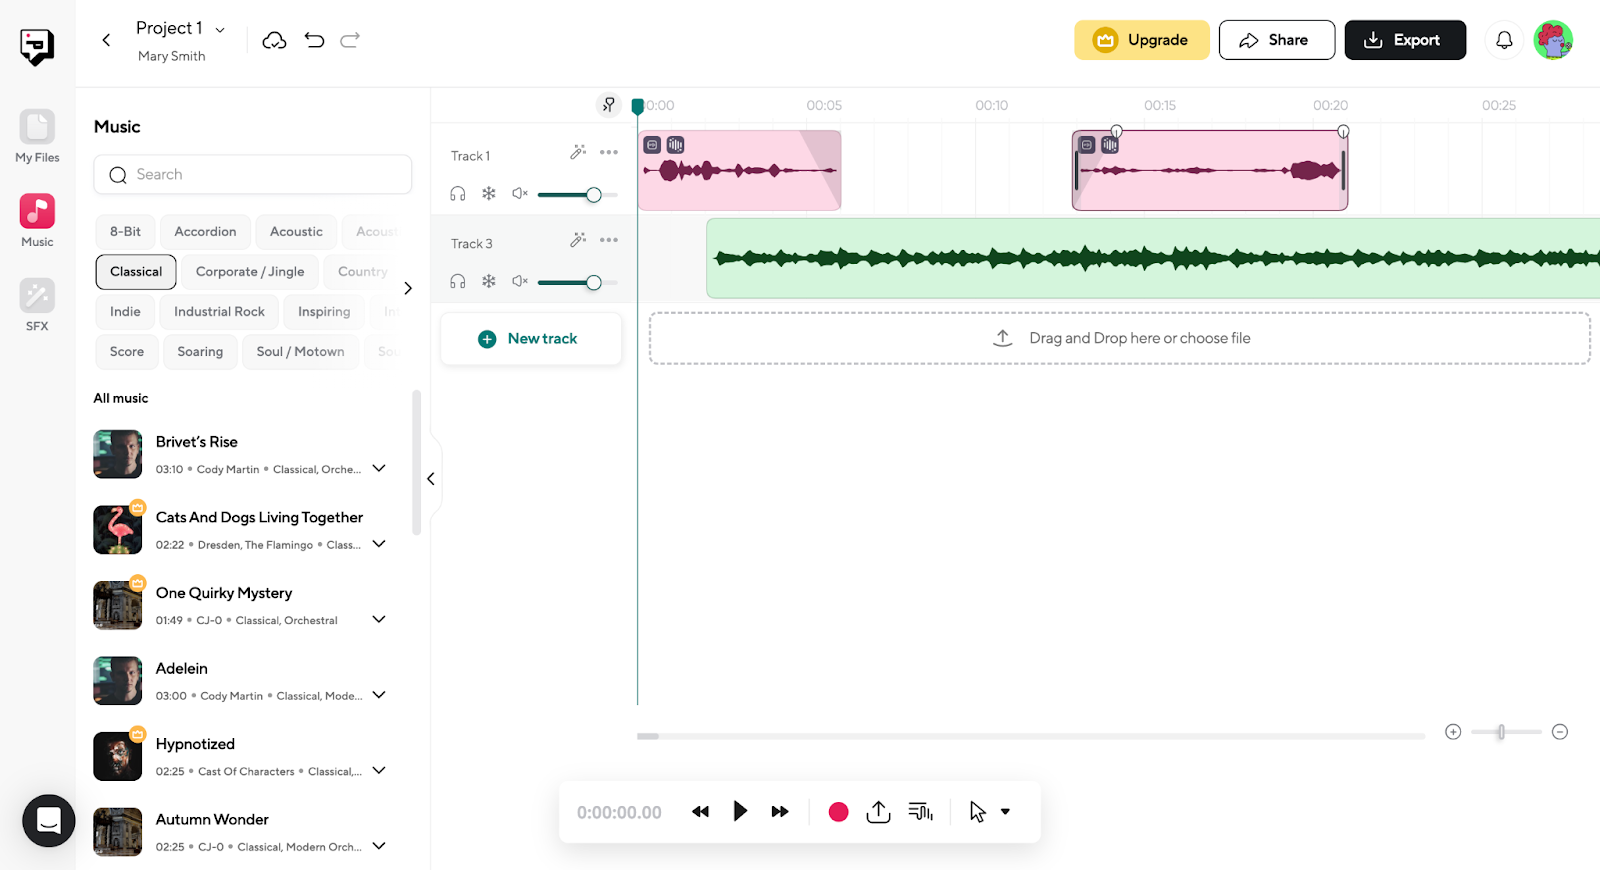Open the SFX panel
Screen dimensions: 1600x870
coord(37,305)
